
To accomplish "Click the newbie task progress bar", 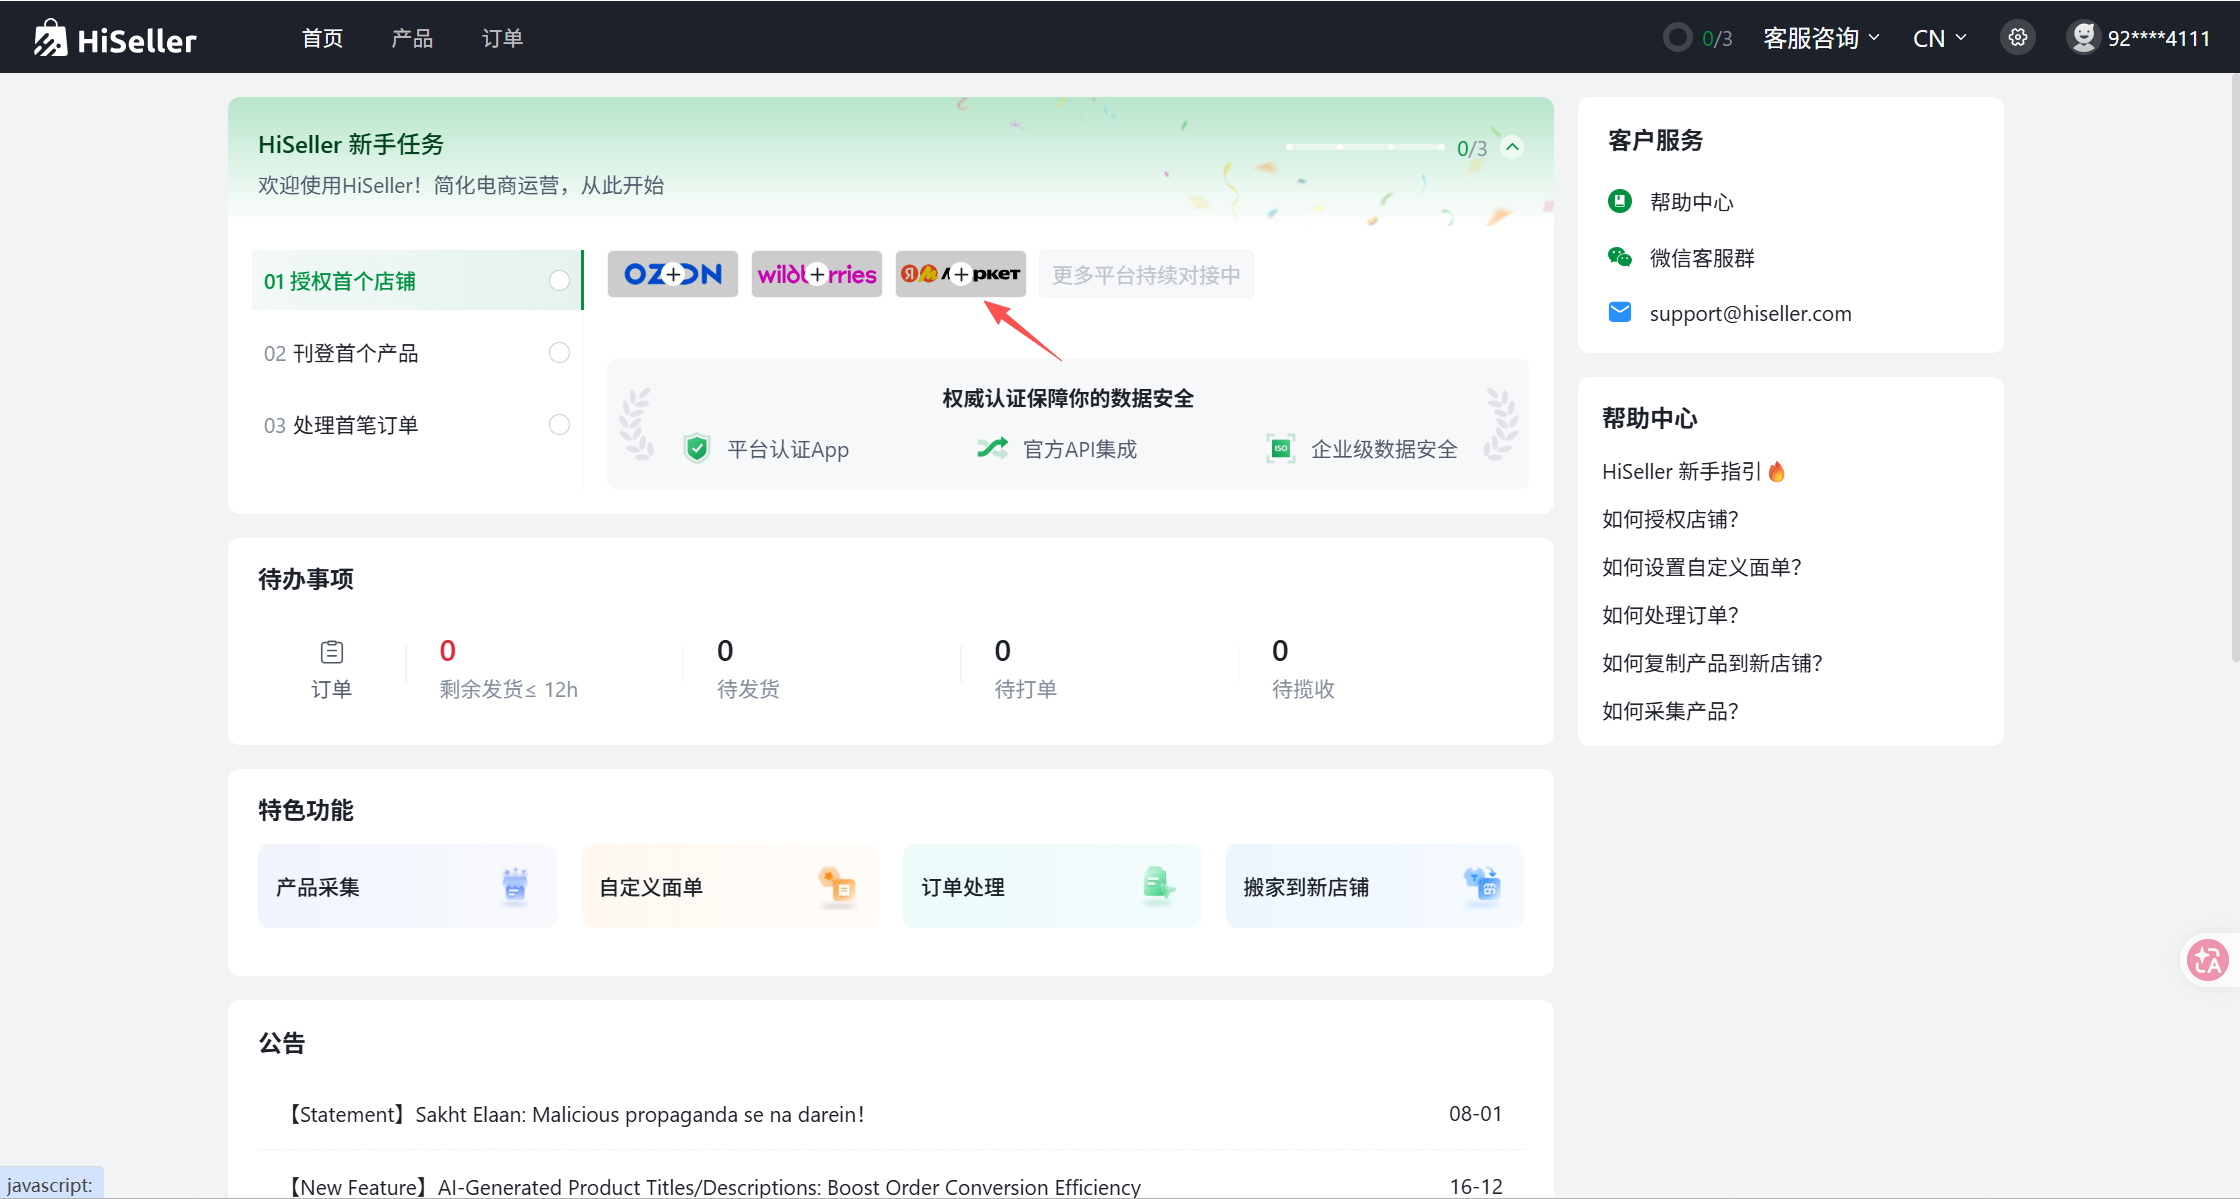I will click(1364, 147).
